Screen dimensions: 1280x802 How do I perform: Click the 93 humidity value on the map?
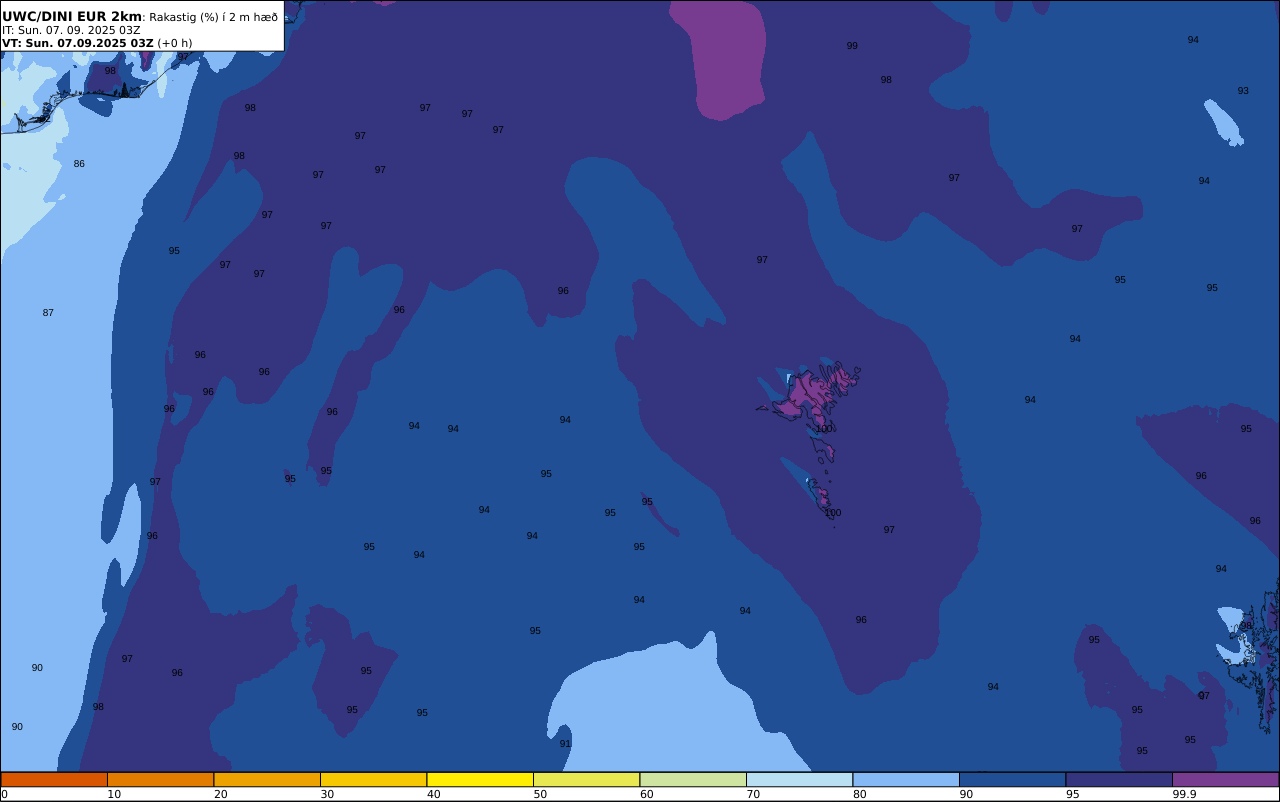click(x=1243, y=91)
